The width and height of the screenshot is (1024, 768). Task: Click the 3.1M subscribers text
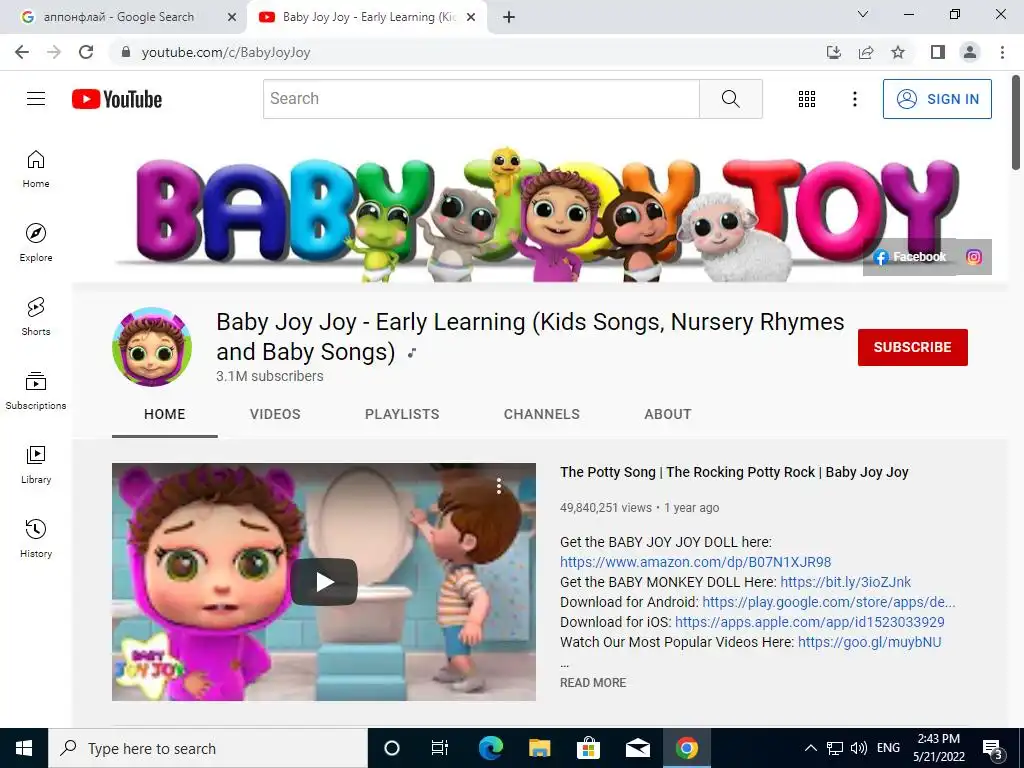coord(270,376)
